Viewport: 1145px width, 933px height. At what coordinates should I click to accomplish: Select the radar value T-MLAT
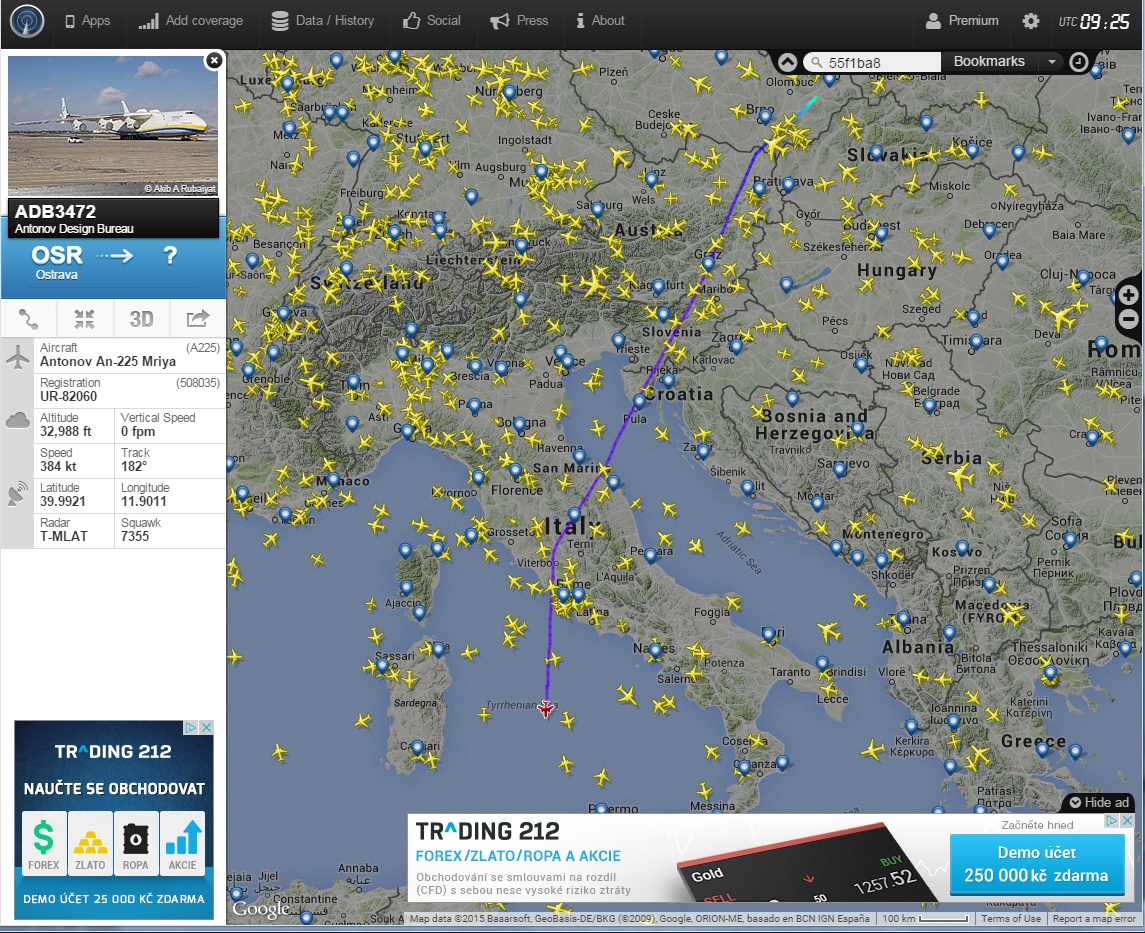64,537
